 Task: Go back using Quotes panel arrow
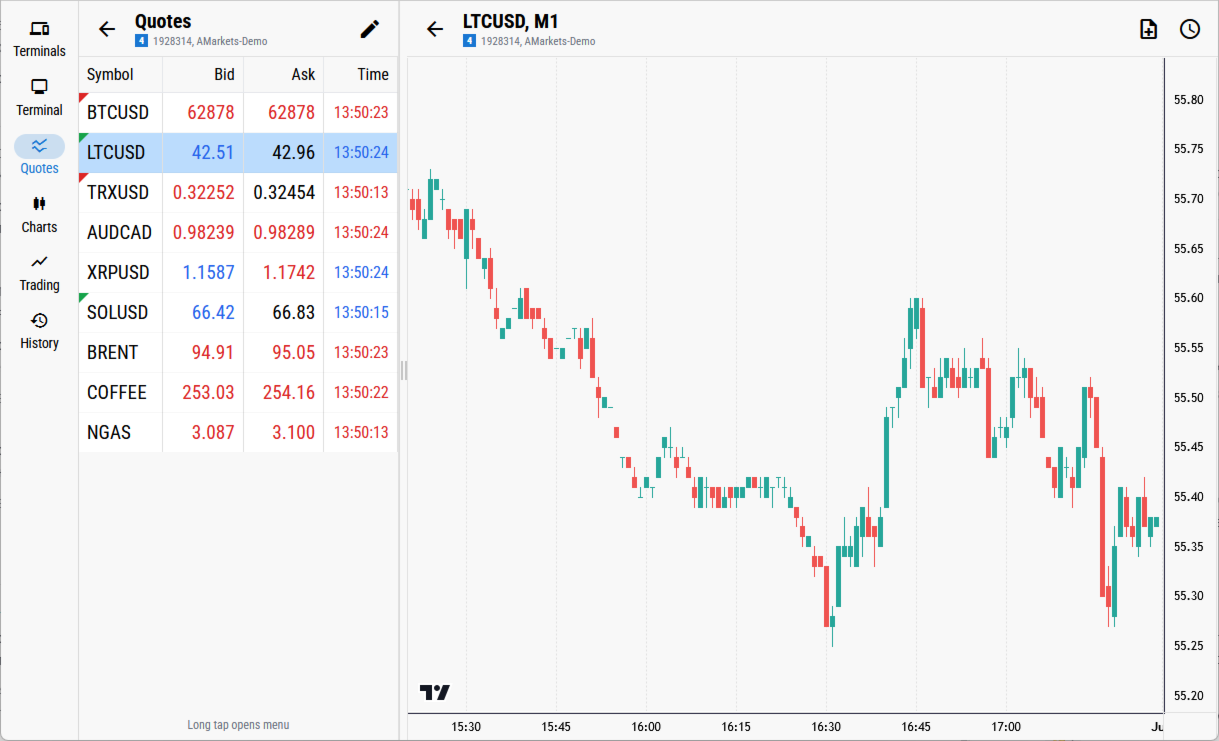pyautogui.click(x=107, y=29)
